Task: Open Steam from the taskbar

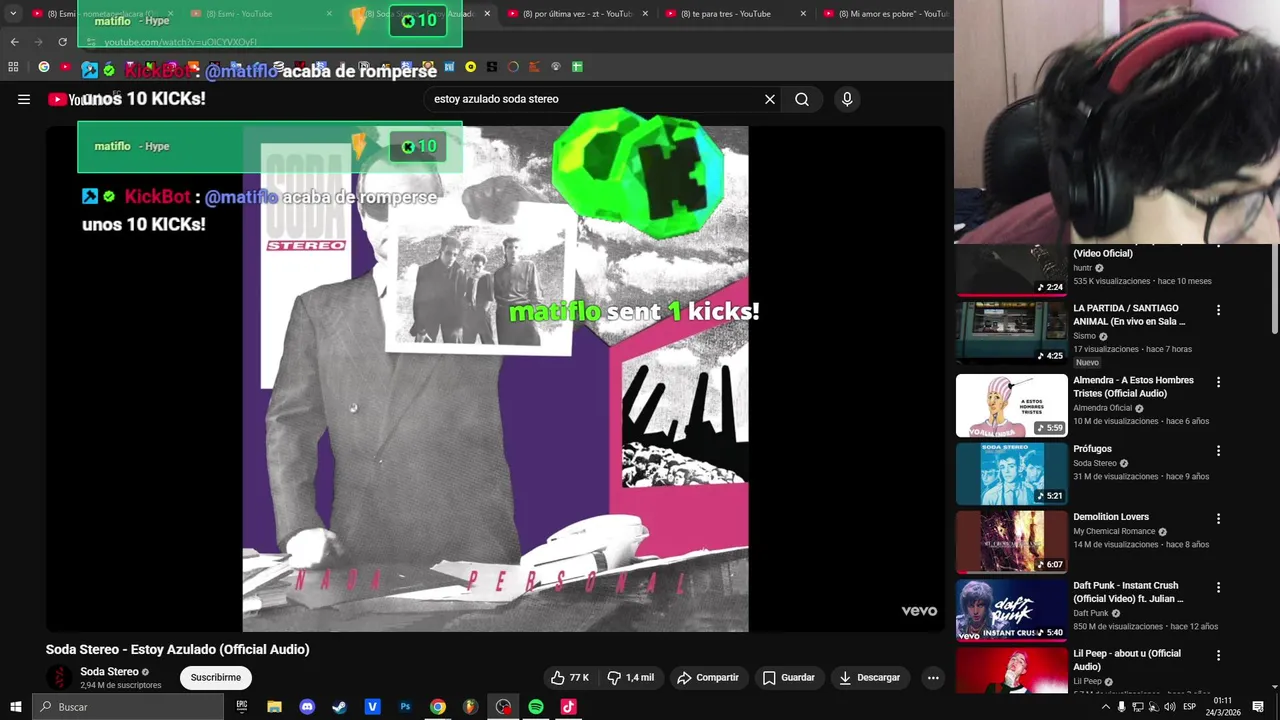Action: 340,707
